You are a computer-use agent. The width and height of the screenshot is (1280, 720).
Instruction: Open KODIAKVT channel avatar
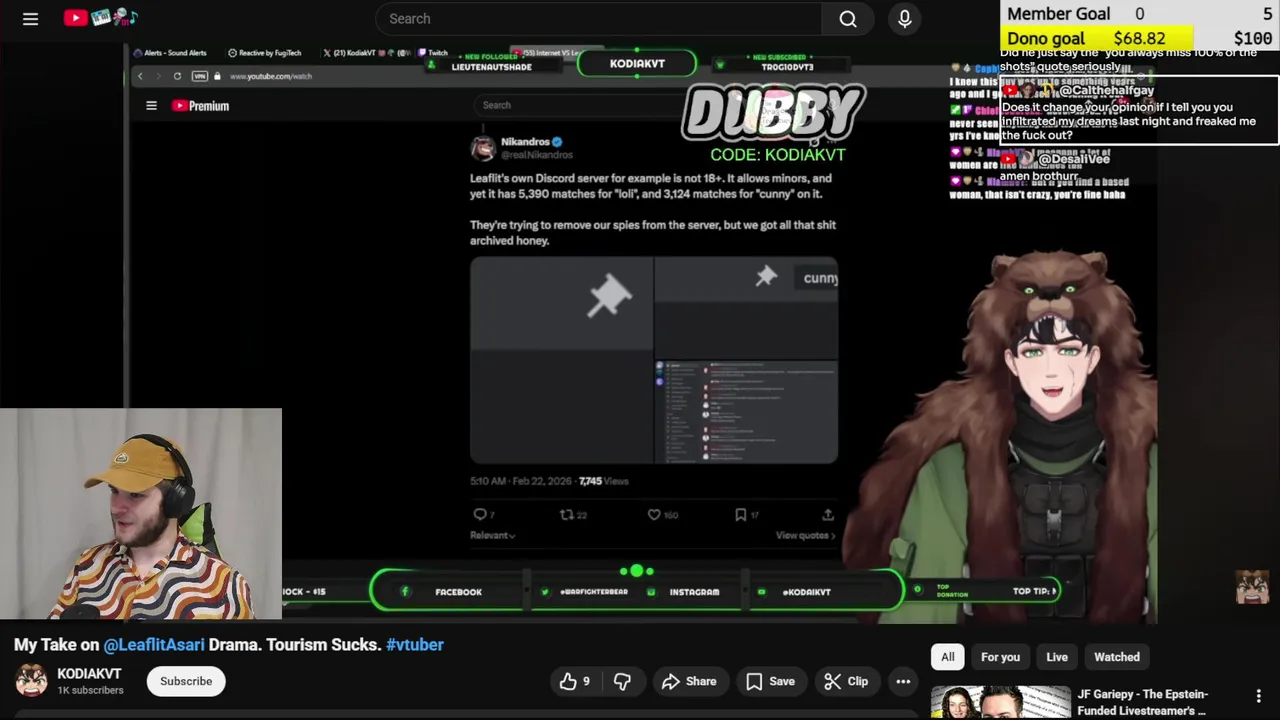coord(31,681)
